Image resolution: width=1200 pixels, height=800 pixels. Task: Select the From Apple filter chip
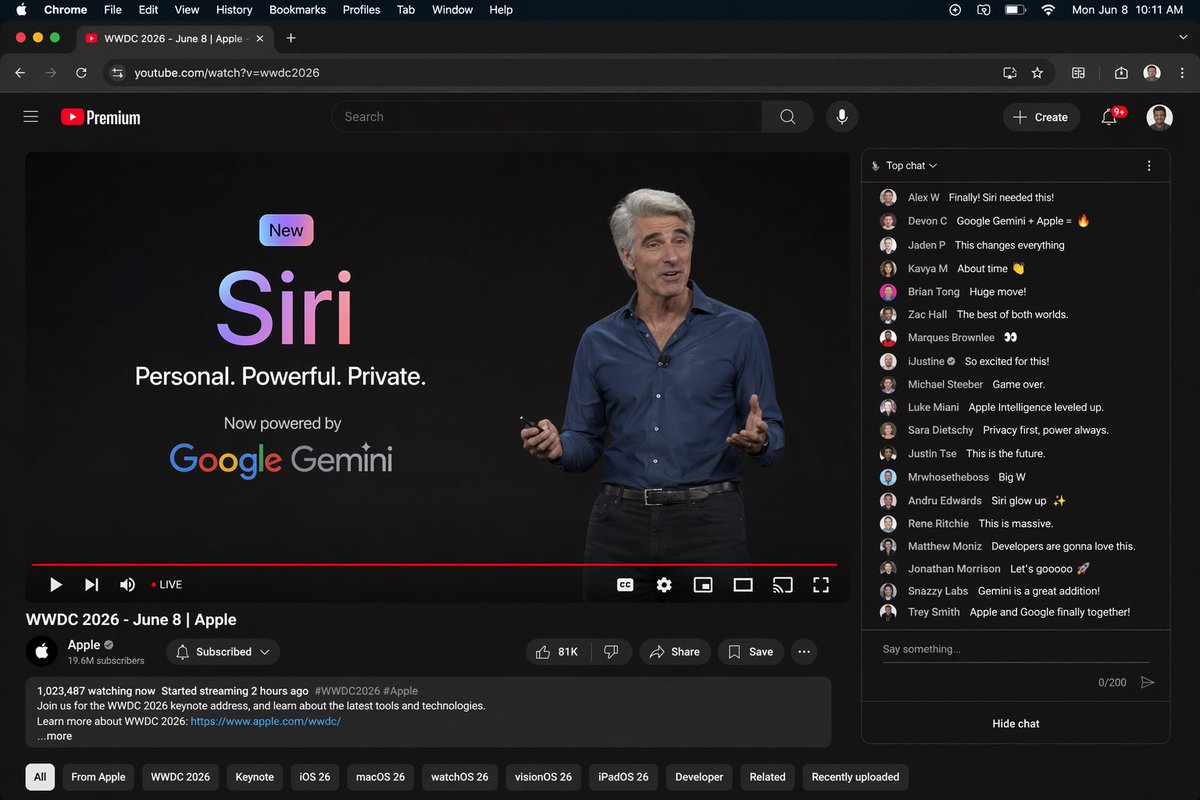coord(98,777)
